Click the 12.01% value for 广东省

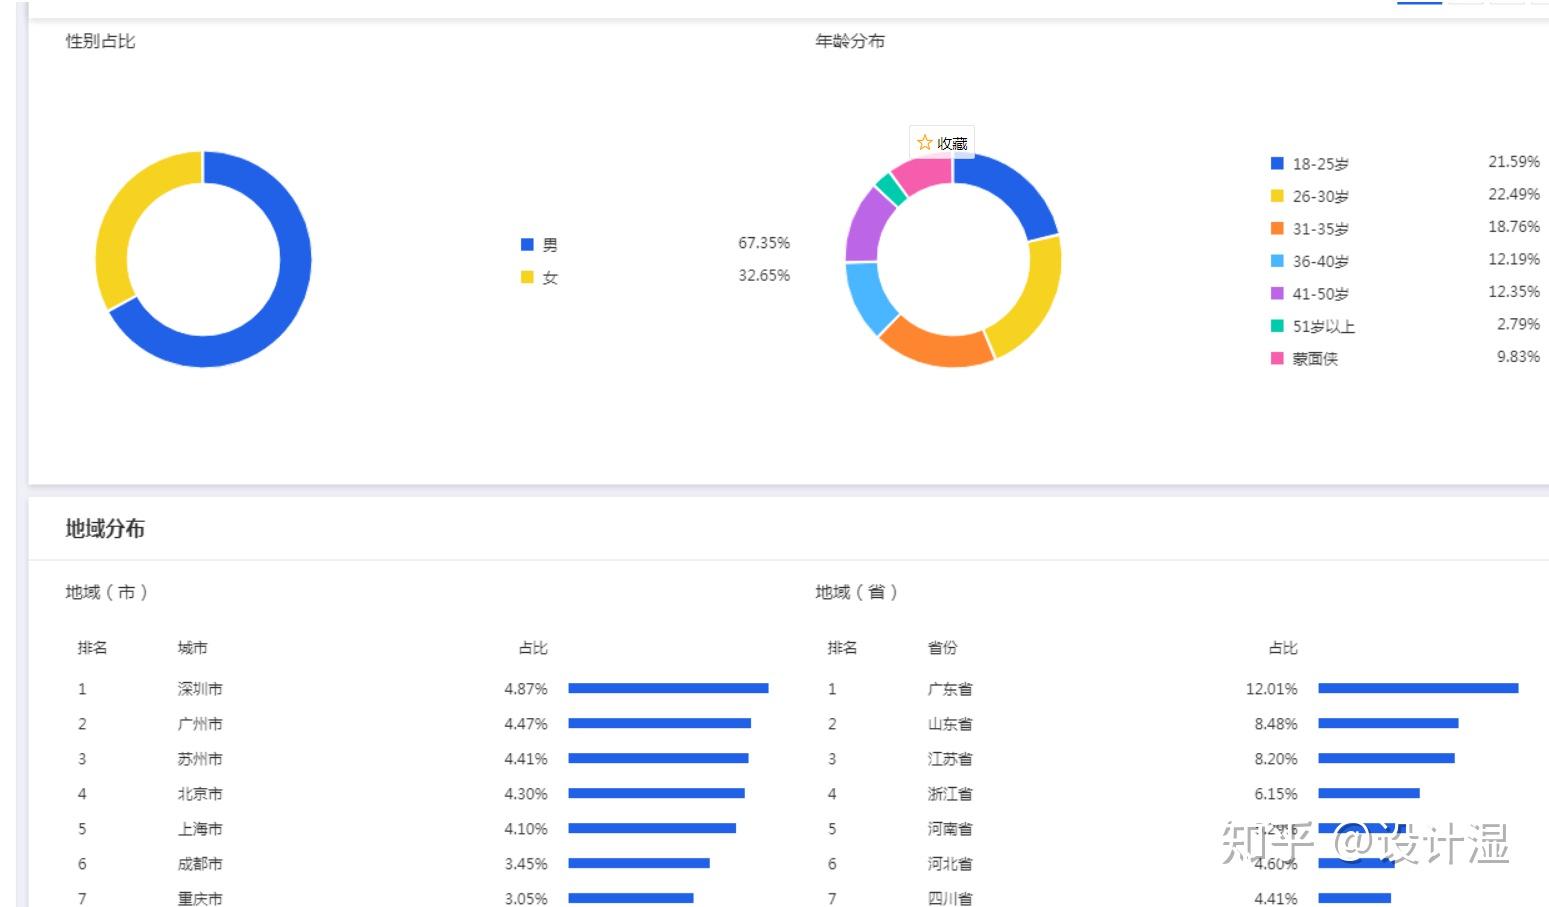pyautogui.click(x=1272, y=689)
